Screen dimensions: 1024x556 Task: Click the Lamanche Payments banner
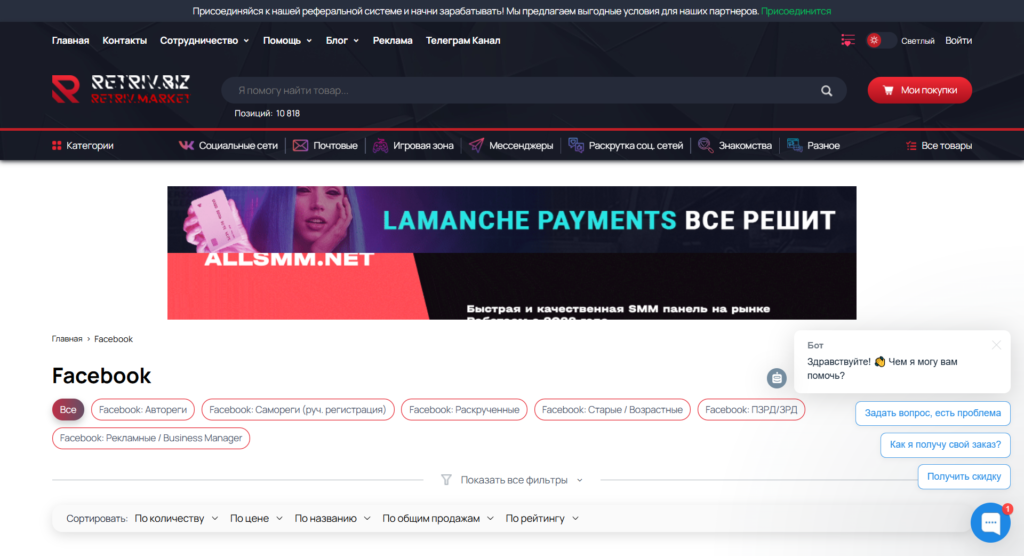[x=511, y=220]
